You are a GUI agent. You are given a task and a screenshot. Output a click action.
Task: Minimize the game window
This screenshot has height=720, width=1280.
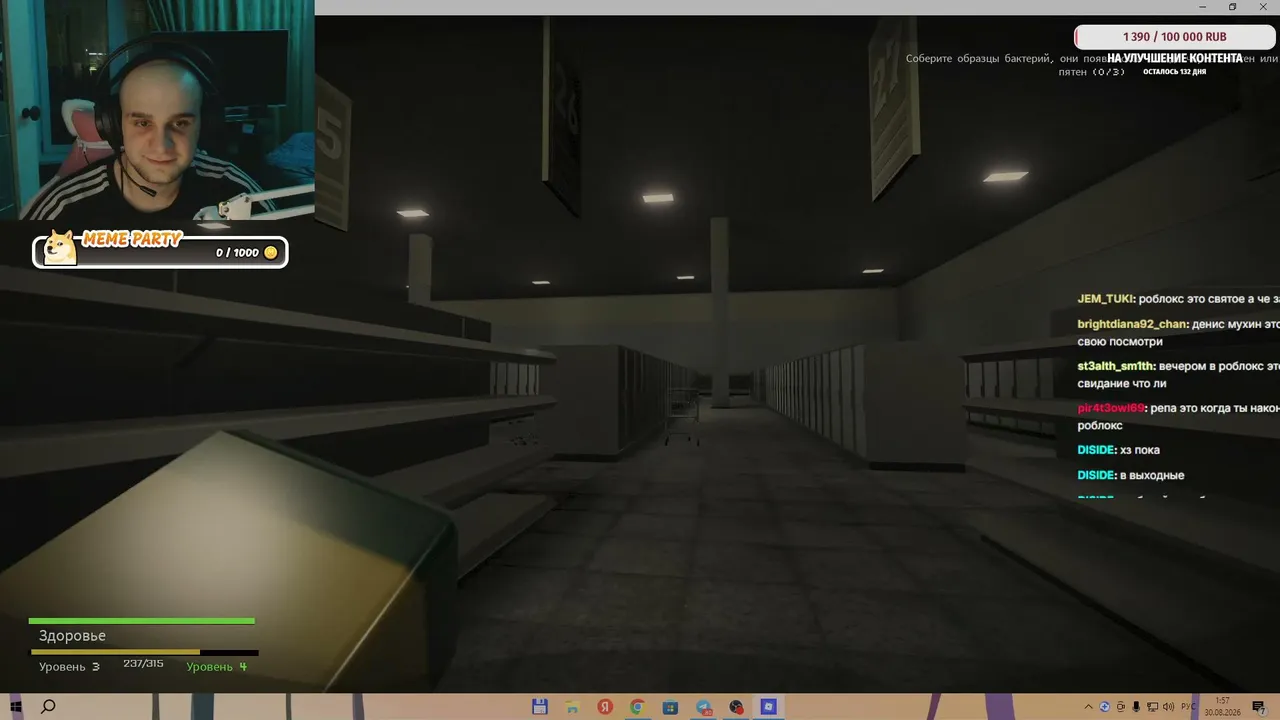[1202, 7]
